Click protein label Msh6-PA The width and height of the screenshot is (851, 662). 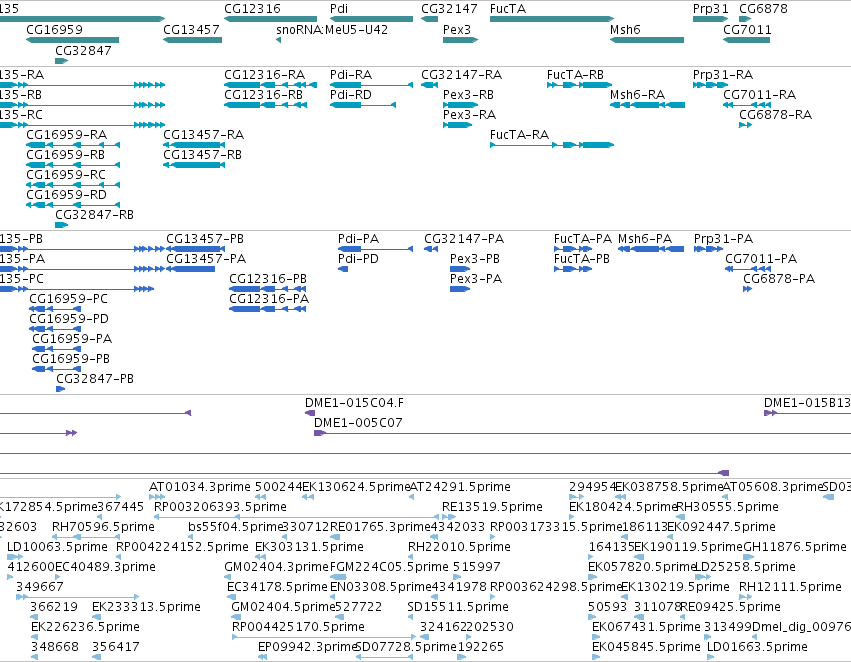(x=645, y=239)
